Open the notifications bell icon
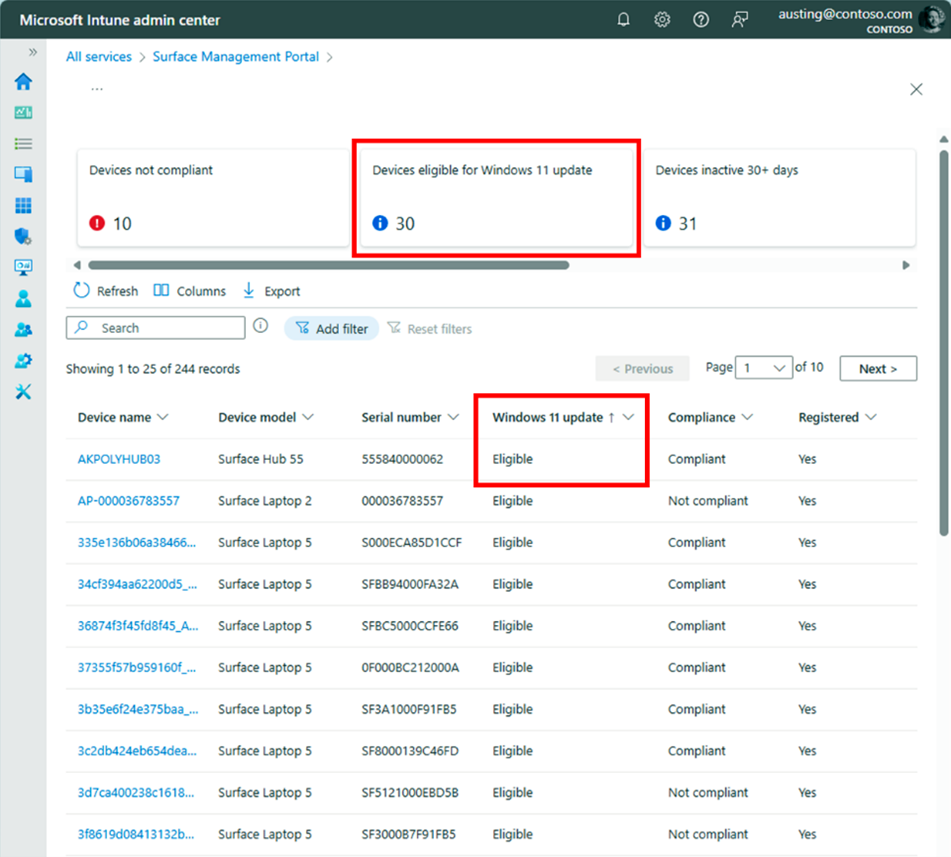951x857 pixels. (624, 20)
